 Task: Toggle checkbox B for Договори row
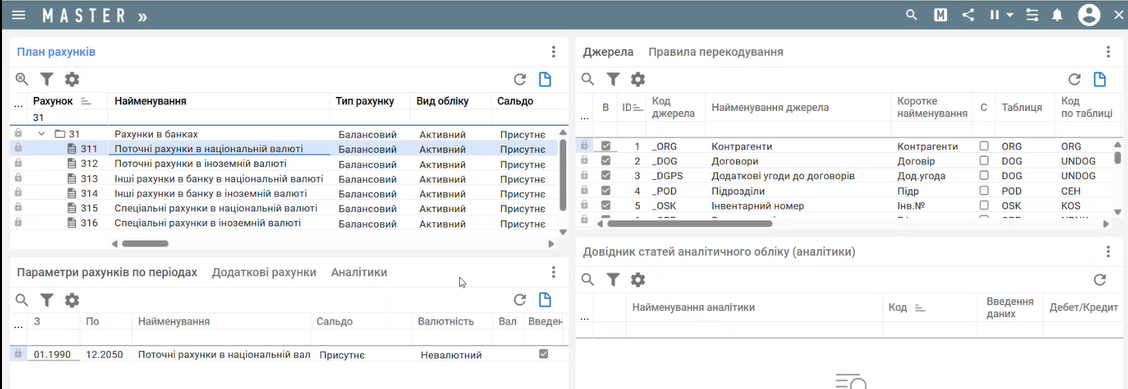point(606,161)
